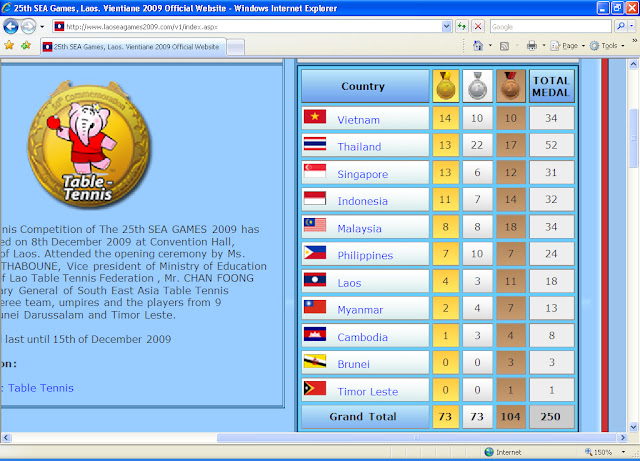Click the toolbar overflow chevron

tap(634, 41)
